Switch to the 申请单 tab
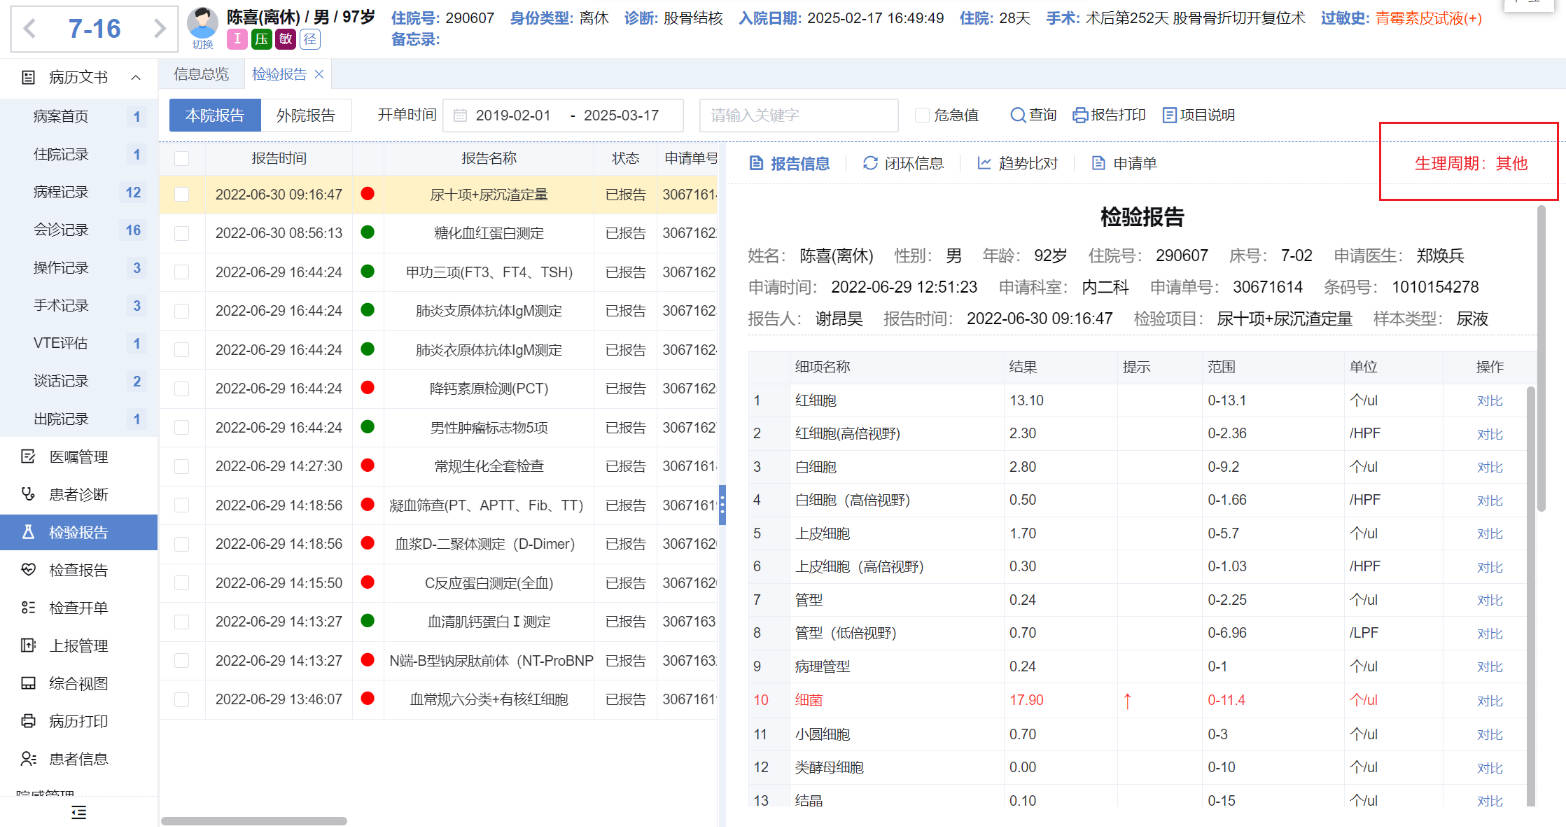Image resolution: width=1566 pixels, height=827 pixels. [x=1124, y=163]
